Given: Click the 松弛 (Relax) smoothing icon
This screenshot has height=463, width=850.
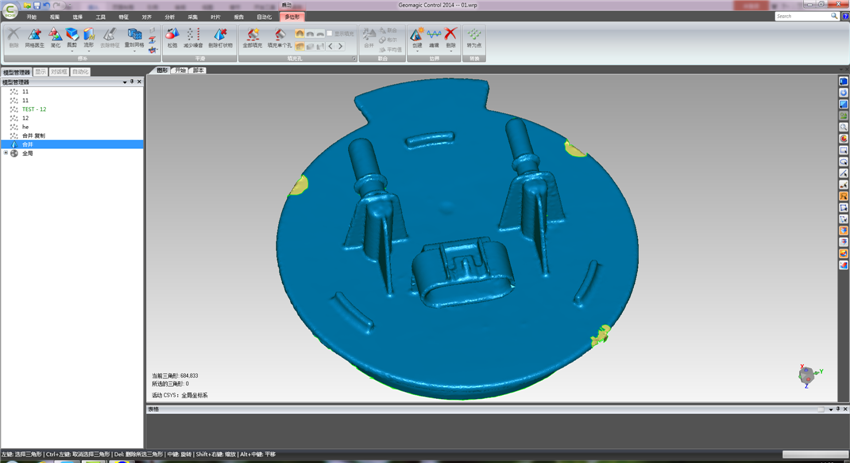Looking at the screenshot, I should [x=172, y=37].
